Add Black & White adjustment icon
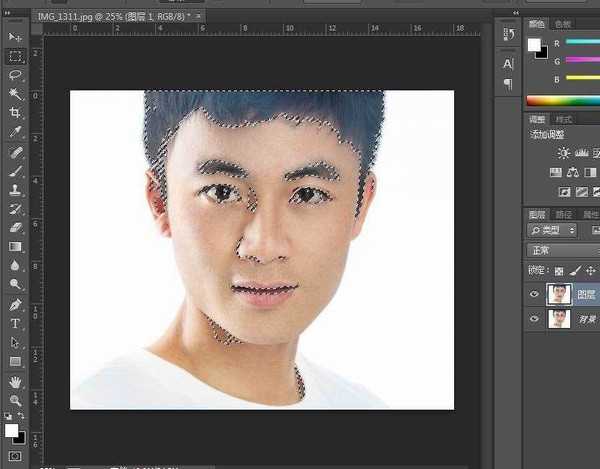 point(590,173)
